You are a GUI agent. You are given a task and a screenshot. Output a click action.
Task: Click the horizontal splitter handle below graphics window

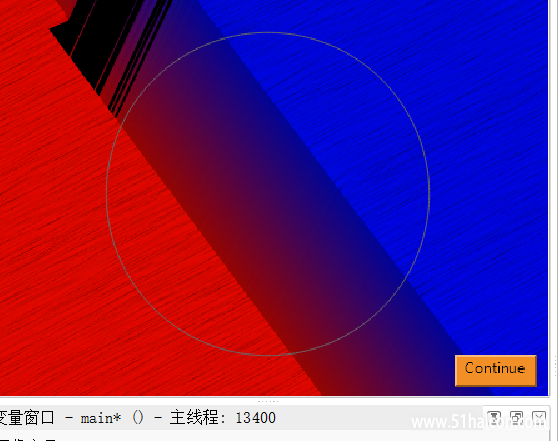point(268,401)
